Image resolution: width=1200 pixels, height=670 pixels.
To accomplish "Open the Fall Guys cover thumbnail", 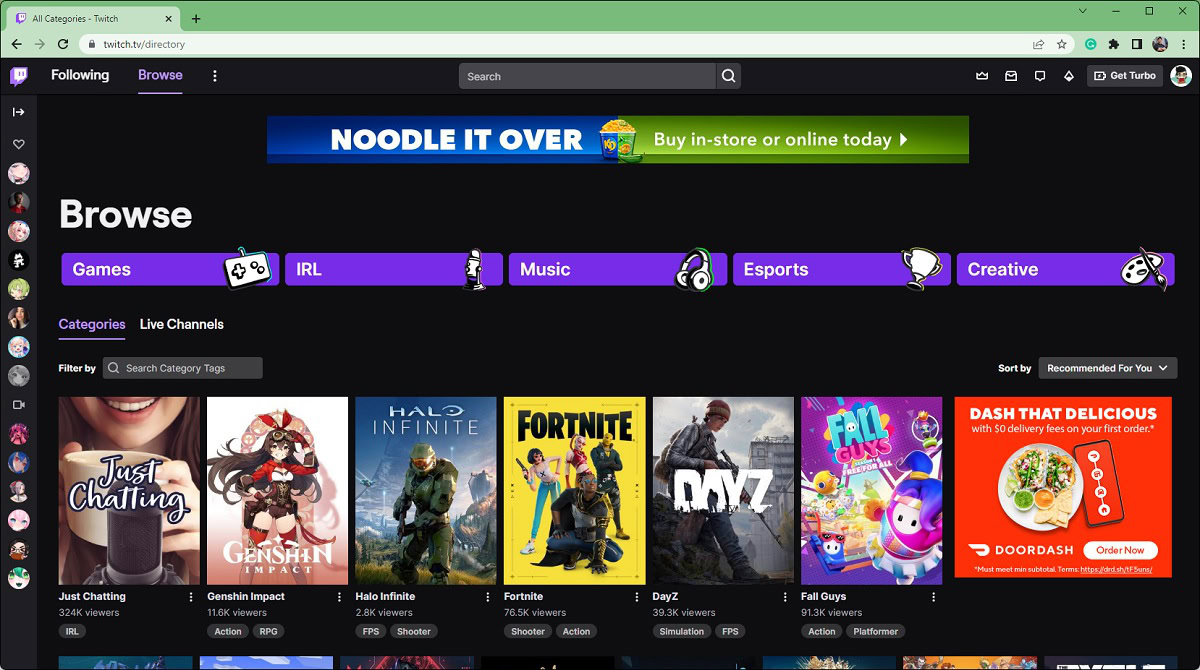I will pyautogui.click(x=871, y=490).
